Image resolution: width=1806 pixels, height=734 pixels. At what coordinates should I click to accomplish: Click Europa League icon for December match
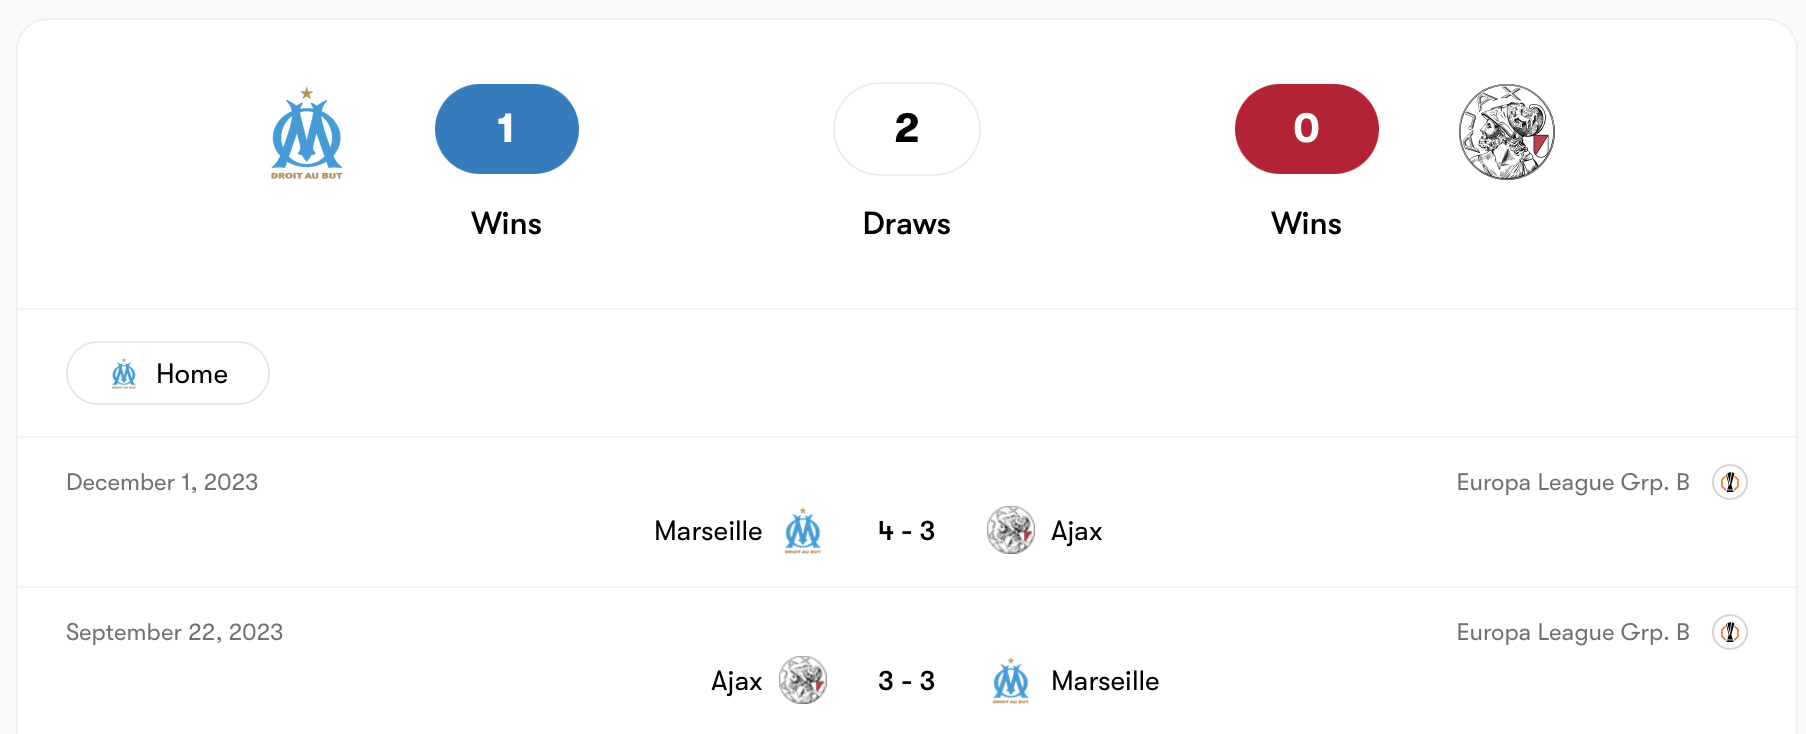point(1729,482)
